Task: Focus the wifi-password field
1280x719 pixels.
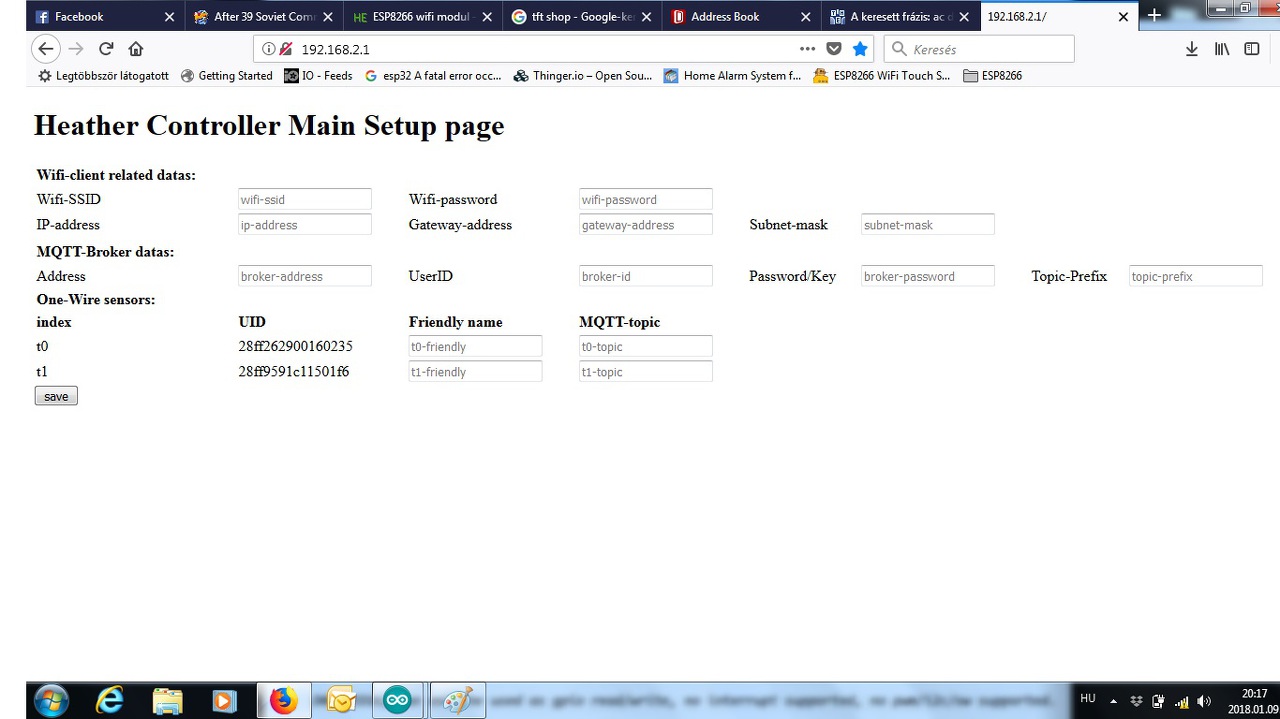Action: 646,200
